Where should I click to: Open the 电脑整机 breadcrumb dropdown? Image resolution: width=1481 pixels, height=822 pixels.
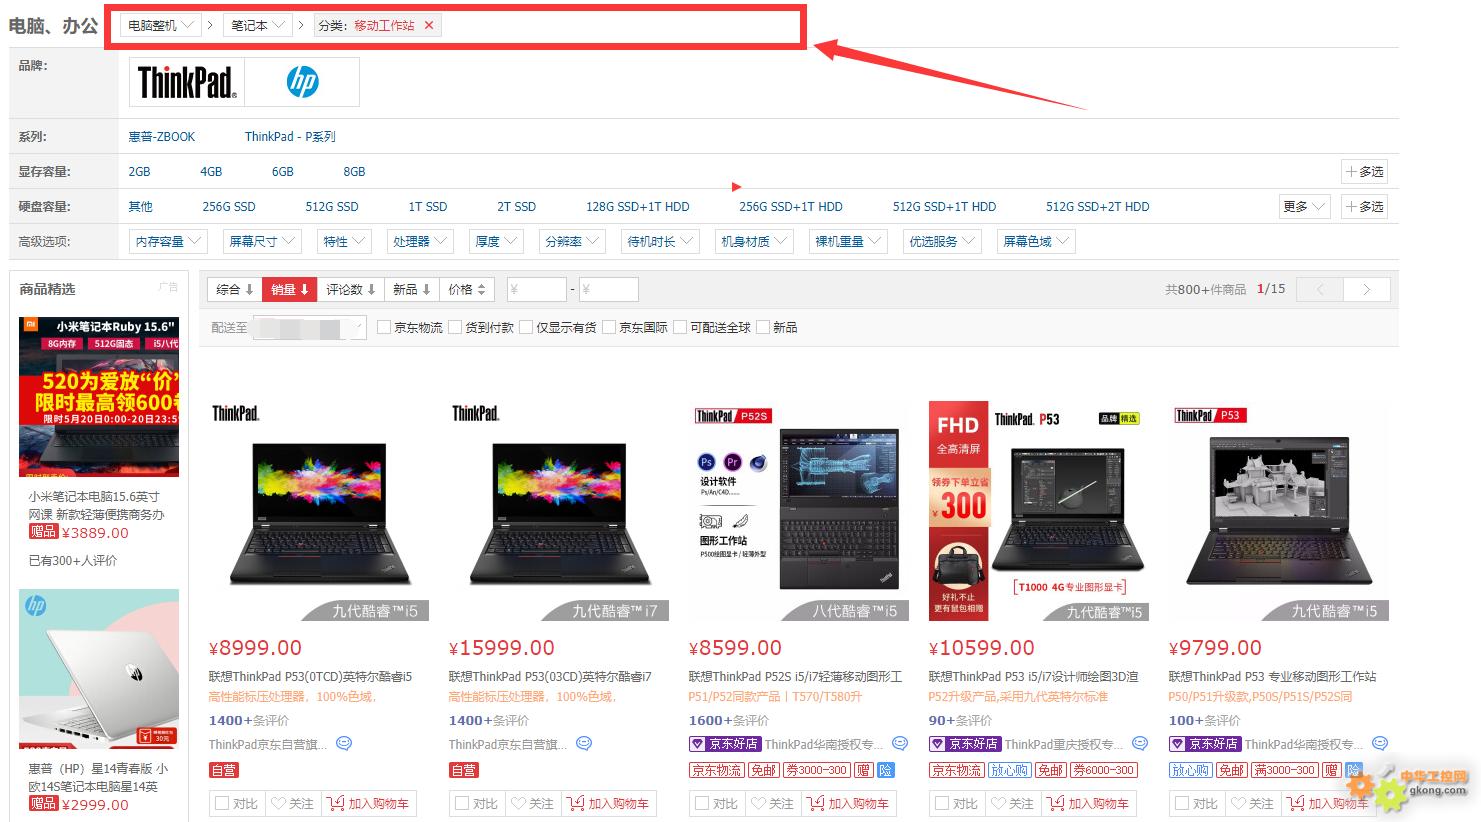pos(161,26)
